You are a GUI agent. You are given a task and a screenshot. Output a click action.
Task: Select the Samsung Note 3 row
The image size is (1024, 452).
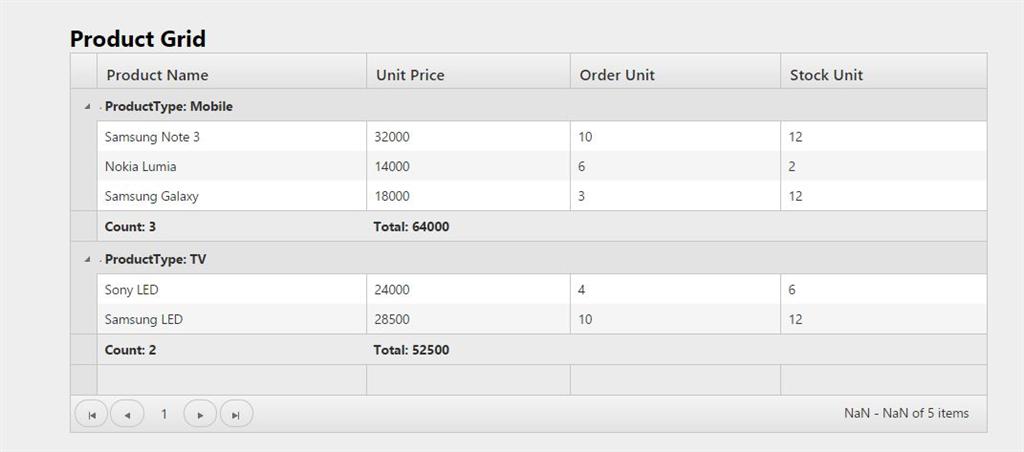click(152, 137)
